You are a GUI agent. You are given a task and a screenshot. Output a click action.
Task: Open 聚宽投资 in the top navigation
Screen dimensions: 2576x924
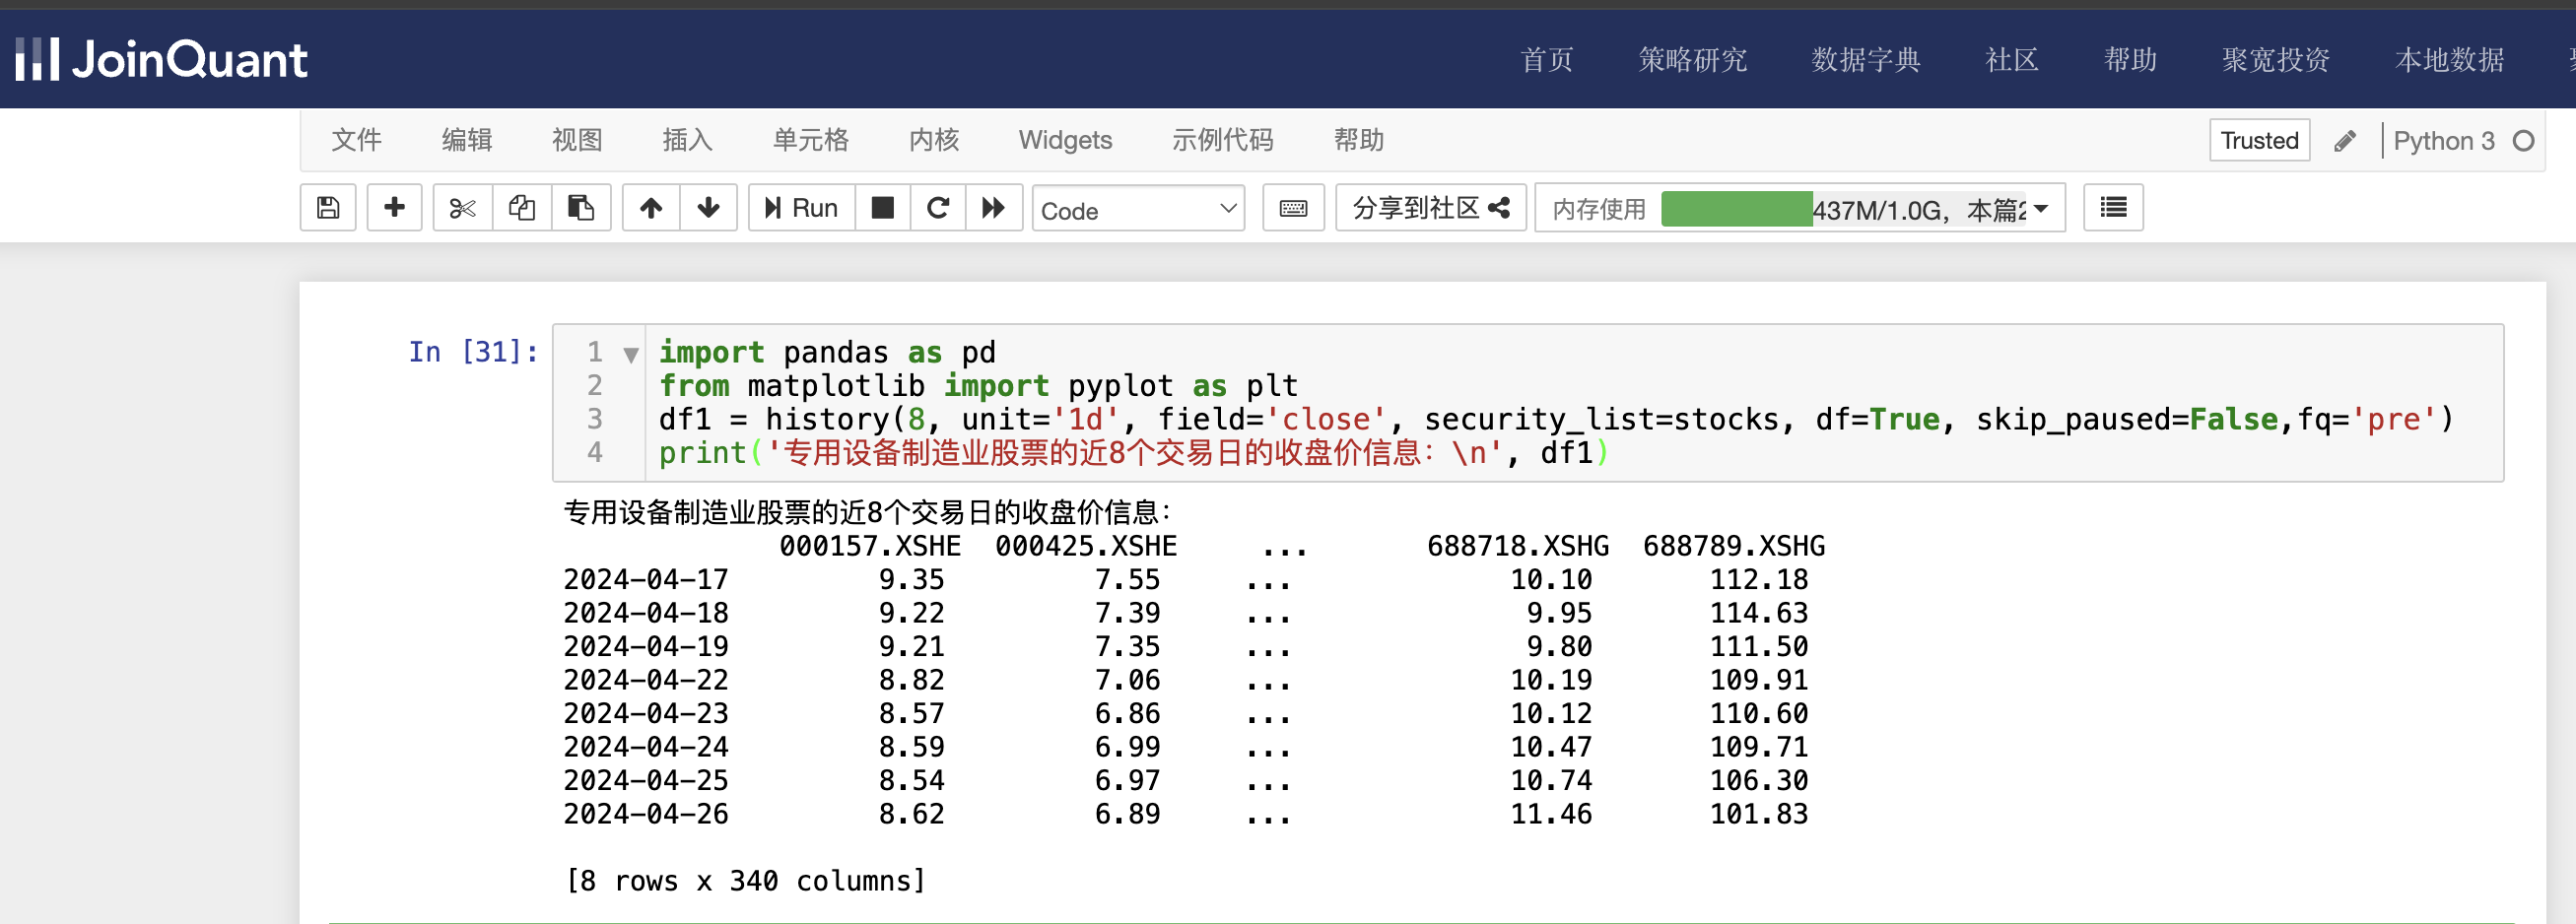pyautogui.click(x=2275, y=60)
